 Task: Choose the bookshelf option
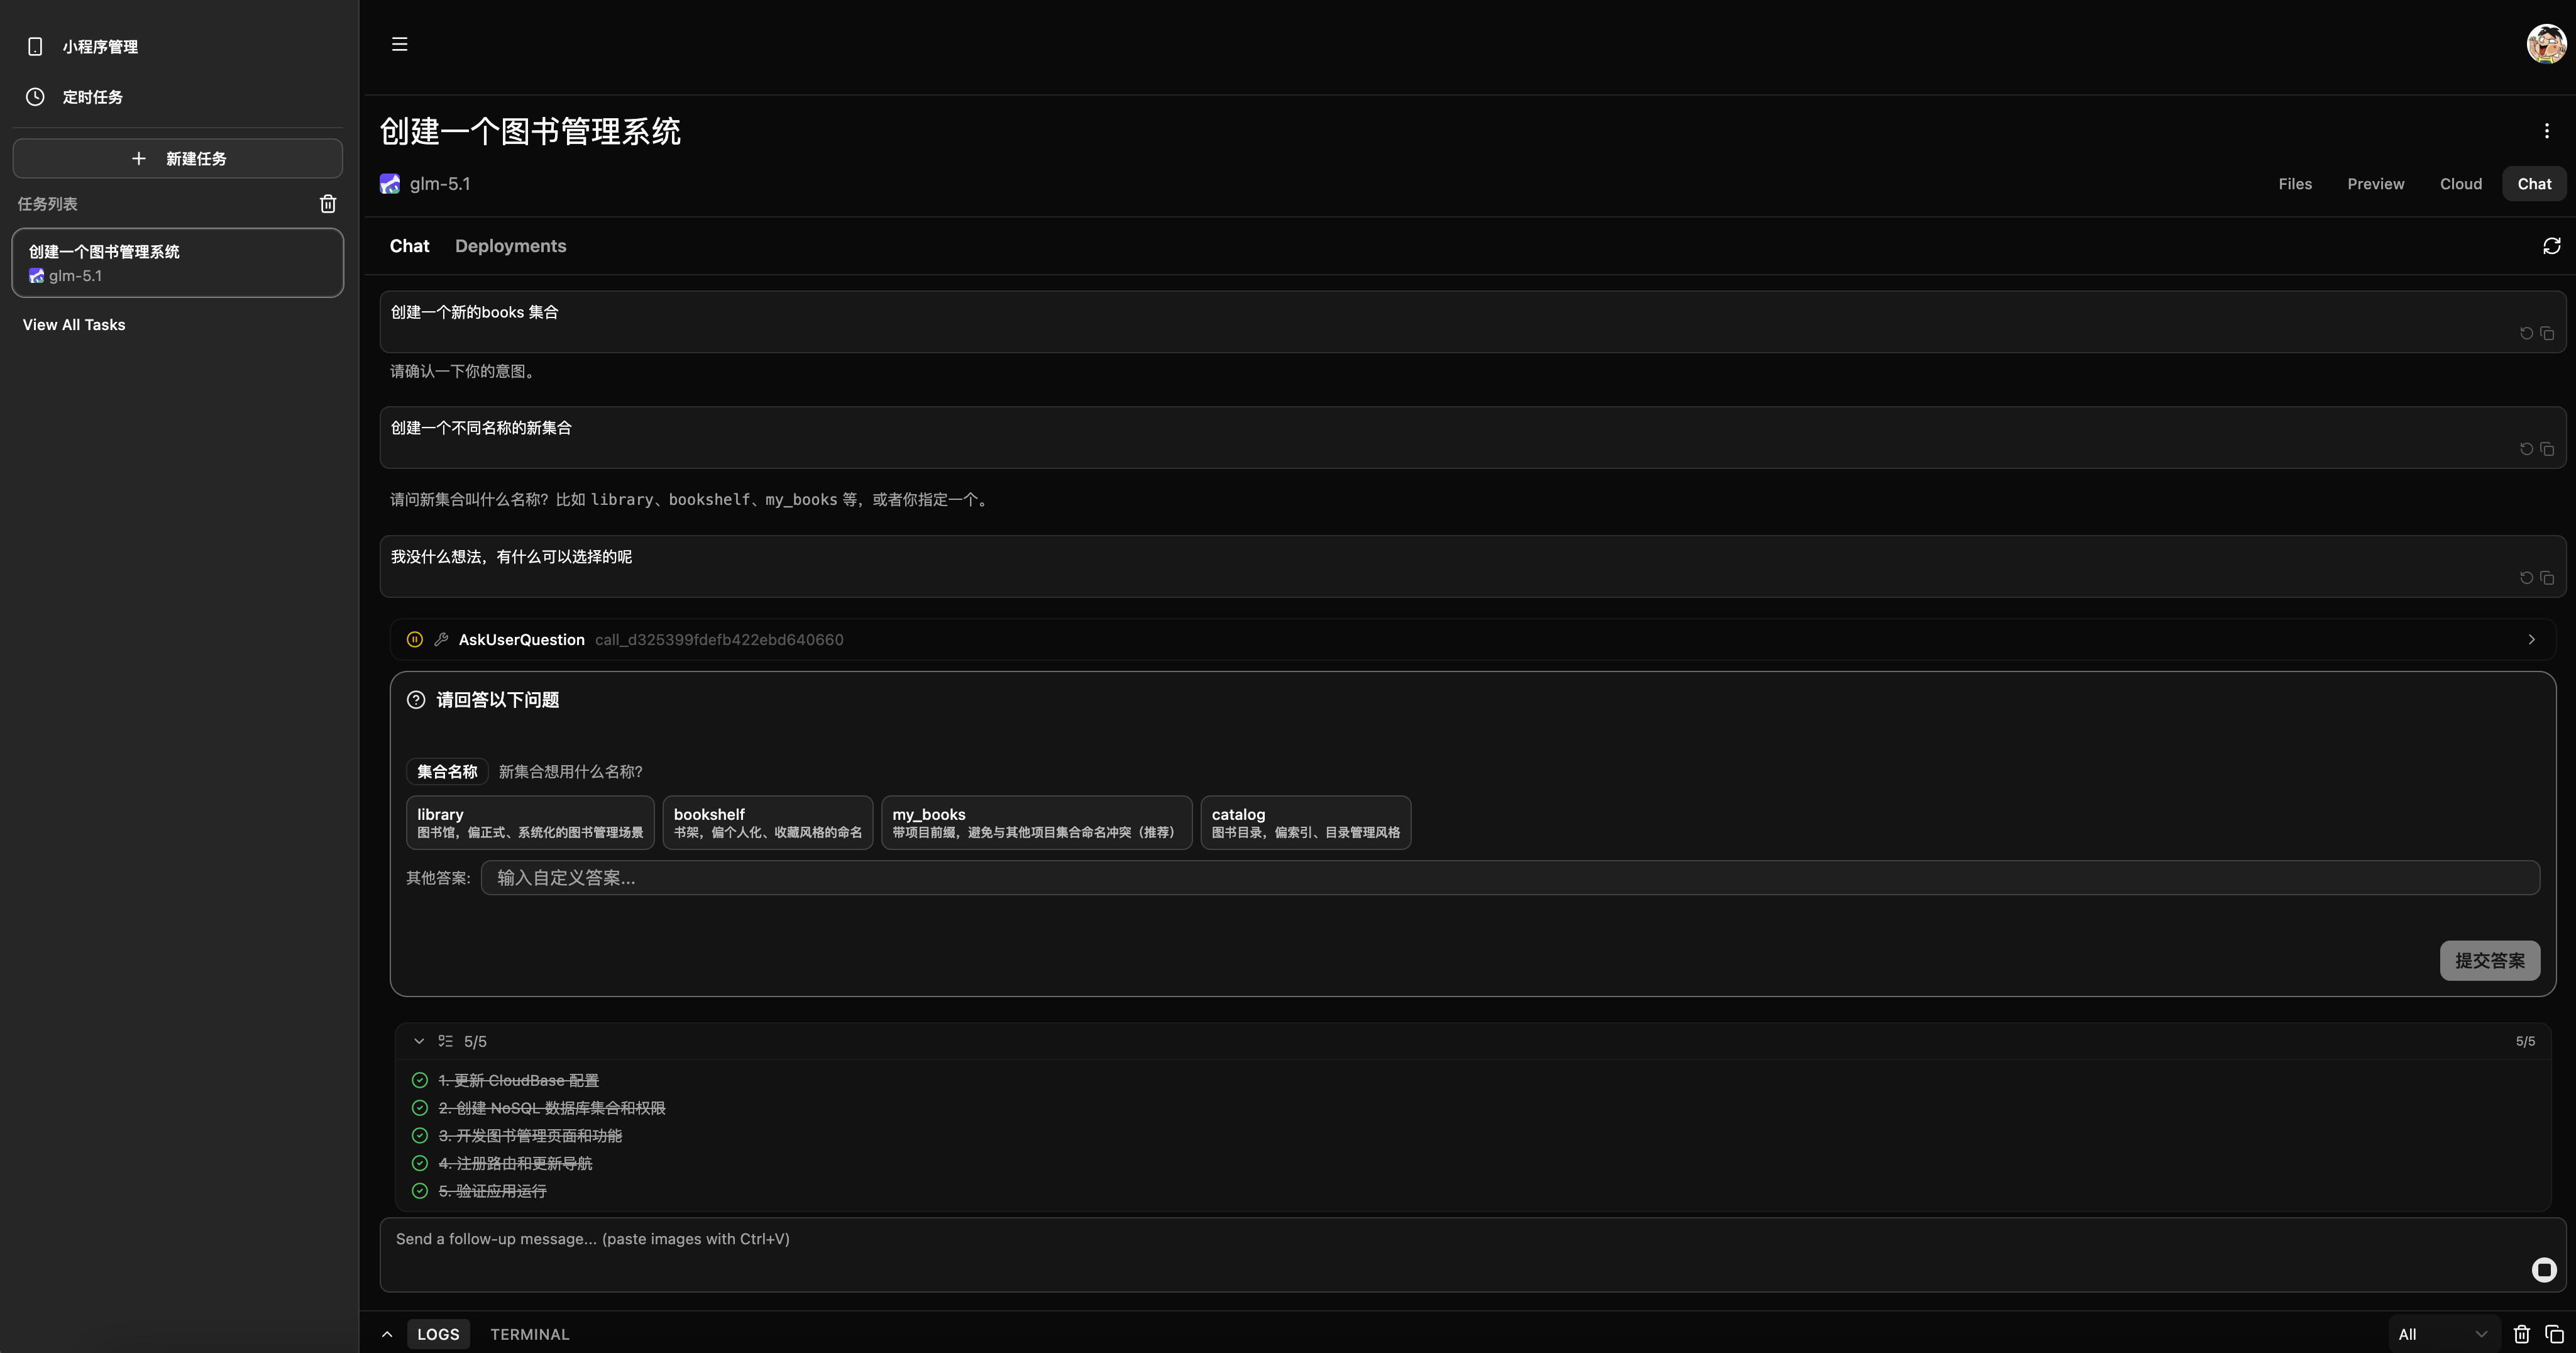coord(767,823)
